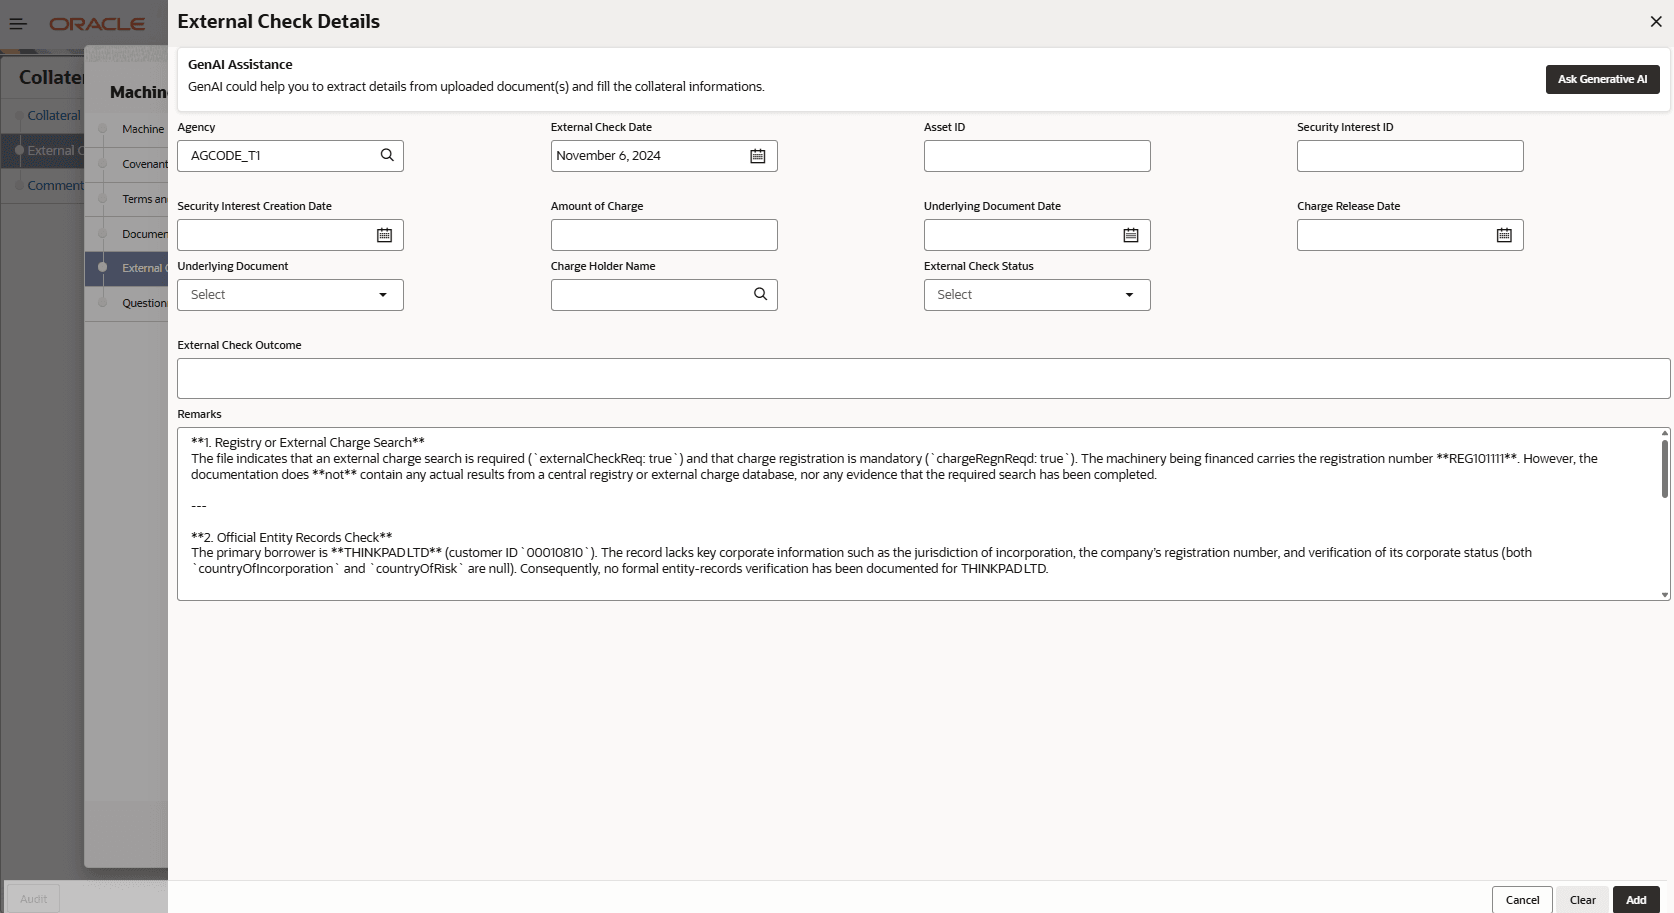Clear the form fields
The width and height of the screenshot is (1674, 913).
(1582, 900)
